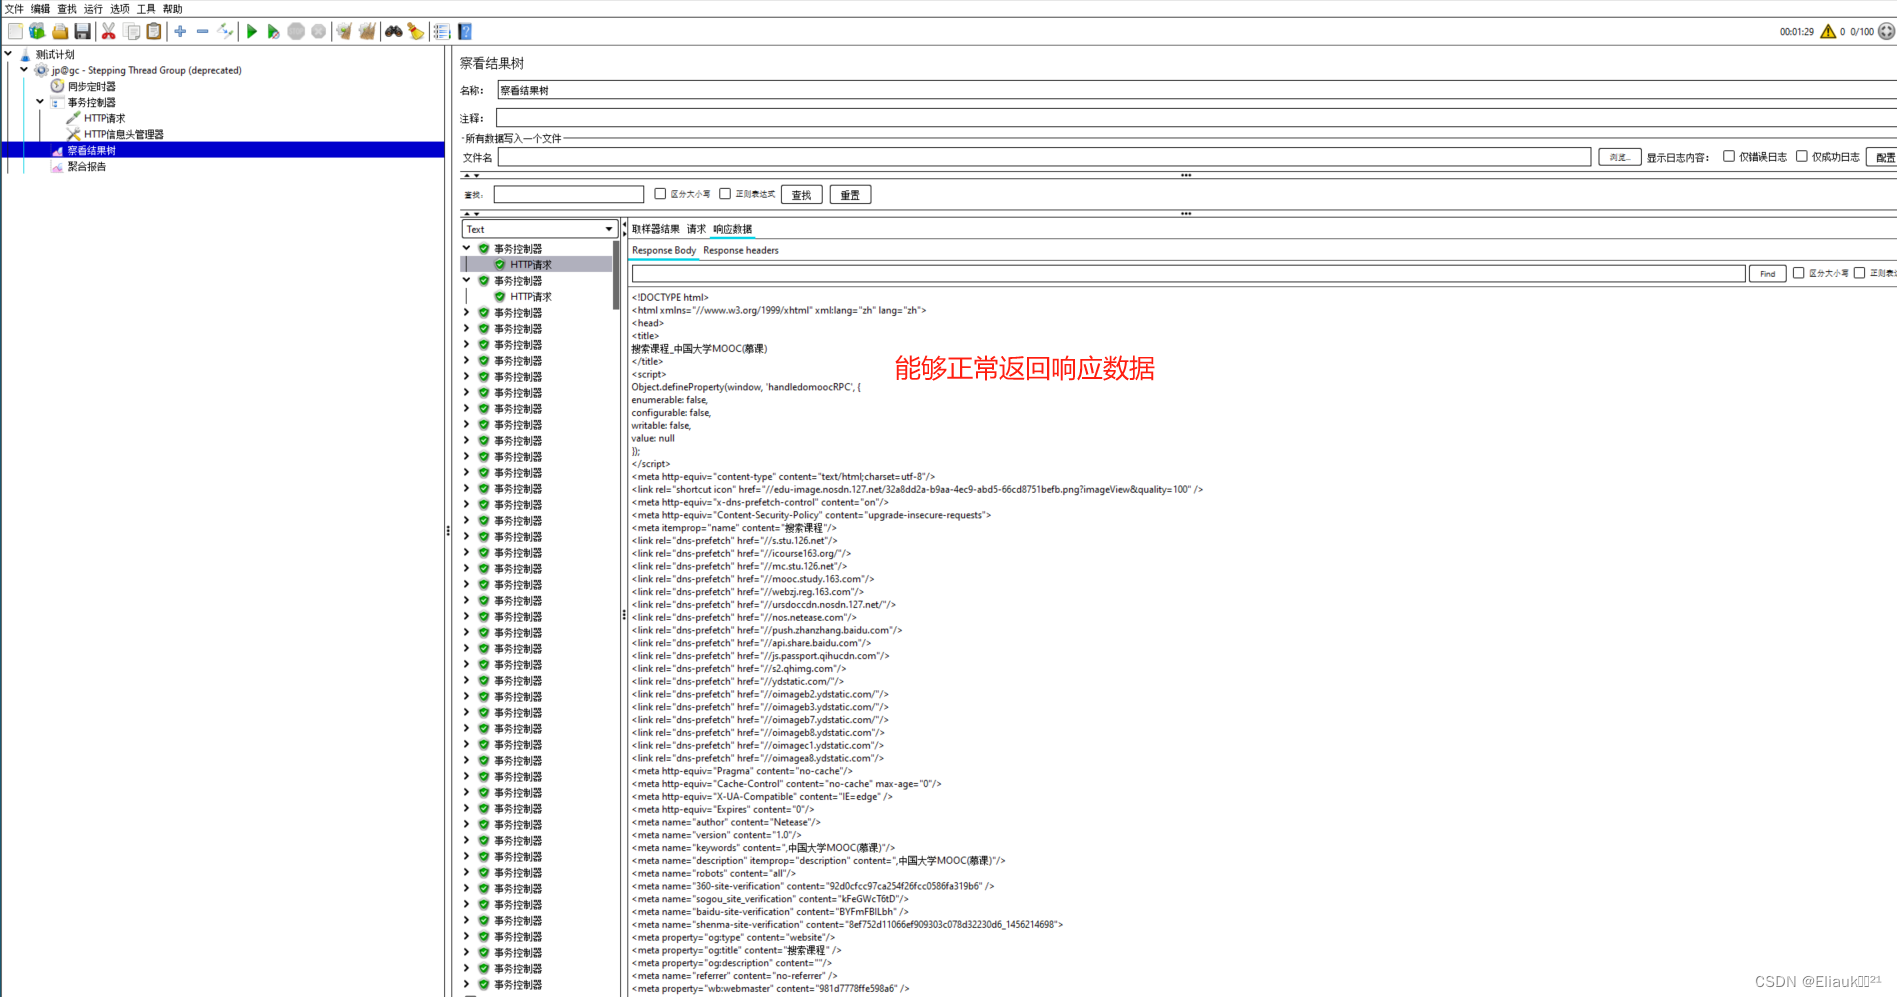
Task: Open the 文件 menu
Action: pos(14,9)
